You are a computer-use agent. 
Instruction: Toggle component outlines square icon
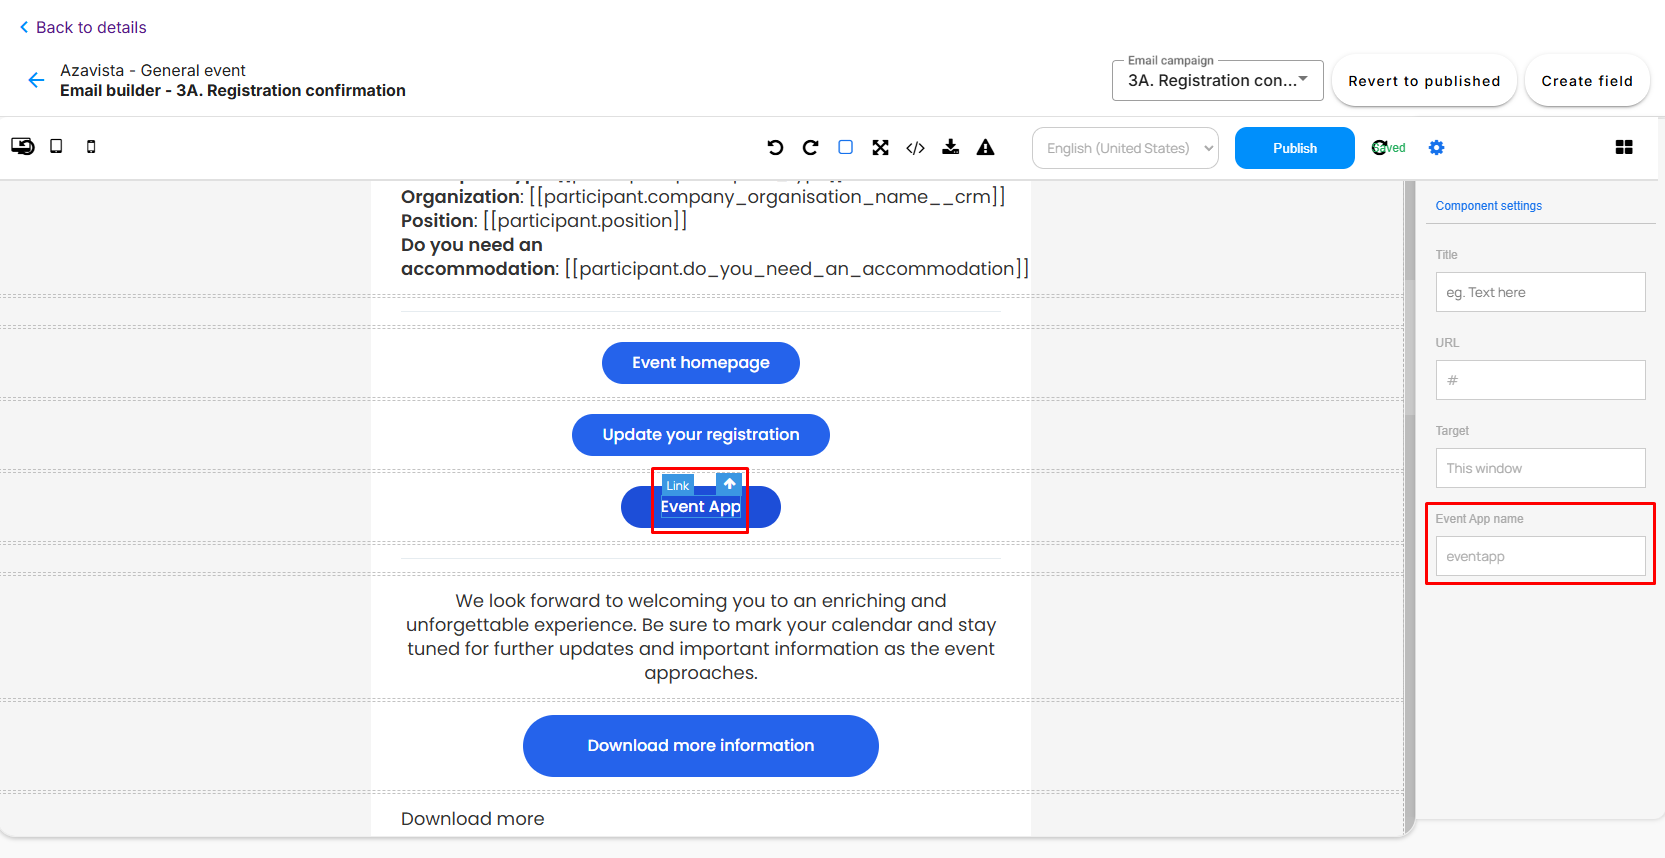[x=845, y=148]
